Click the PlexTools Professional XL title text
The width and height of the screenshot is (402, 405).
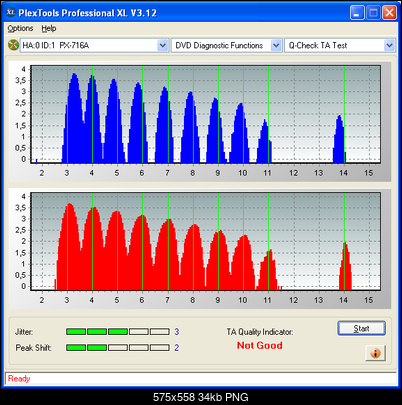88,13
